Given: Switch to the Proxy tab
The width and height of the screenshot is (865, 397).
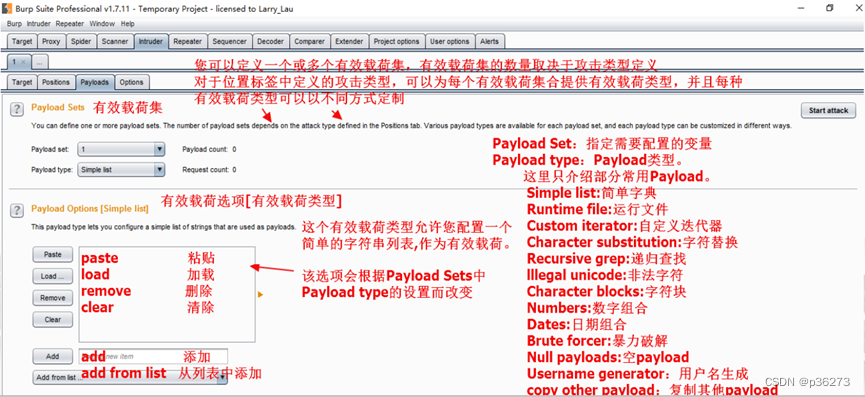Looking at the screenshot, I should click(x=51, y=41).
